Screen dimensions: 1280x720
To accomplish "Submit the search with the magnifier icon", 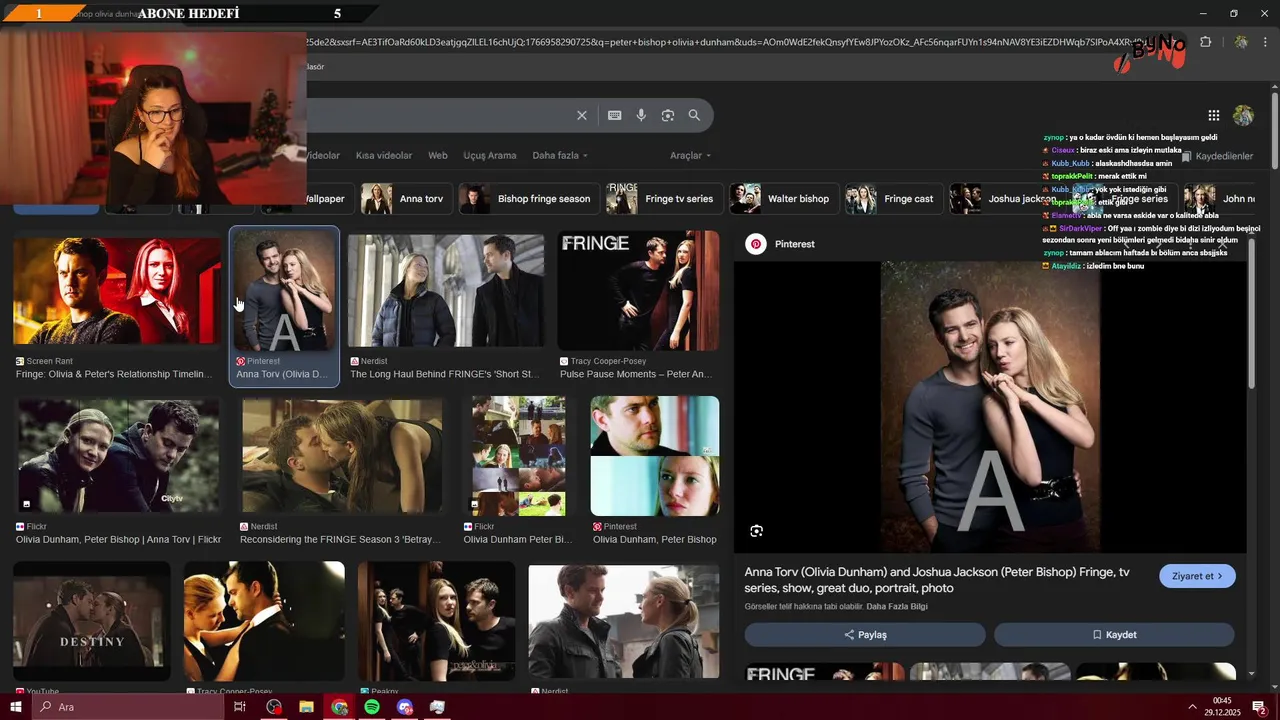I will coord(694,116).
